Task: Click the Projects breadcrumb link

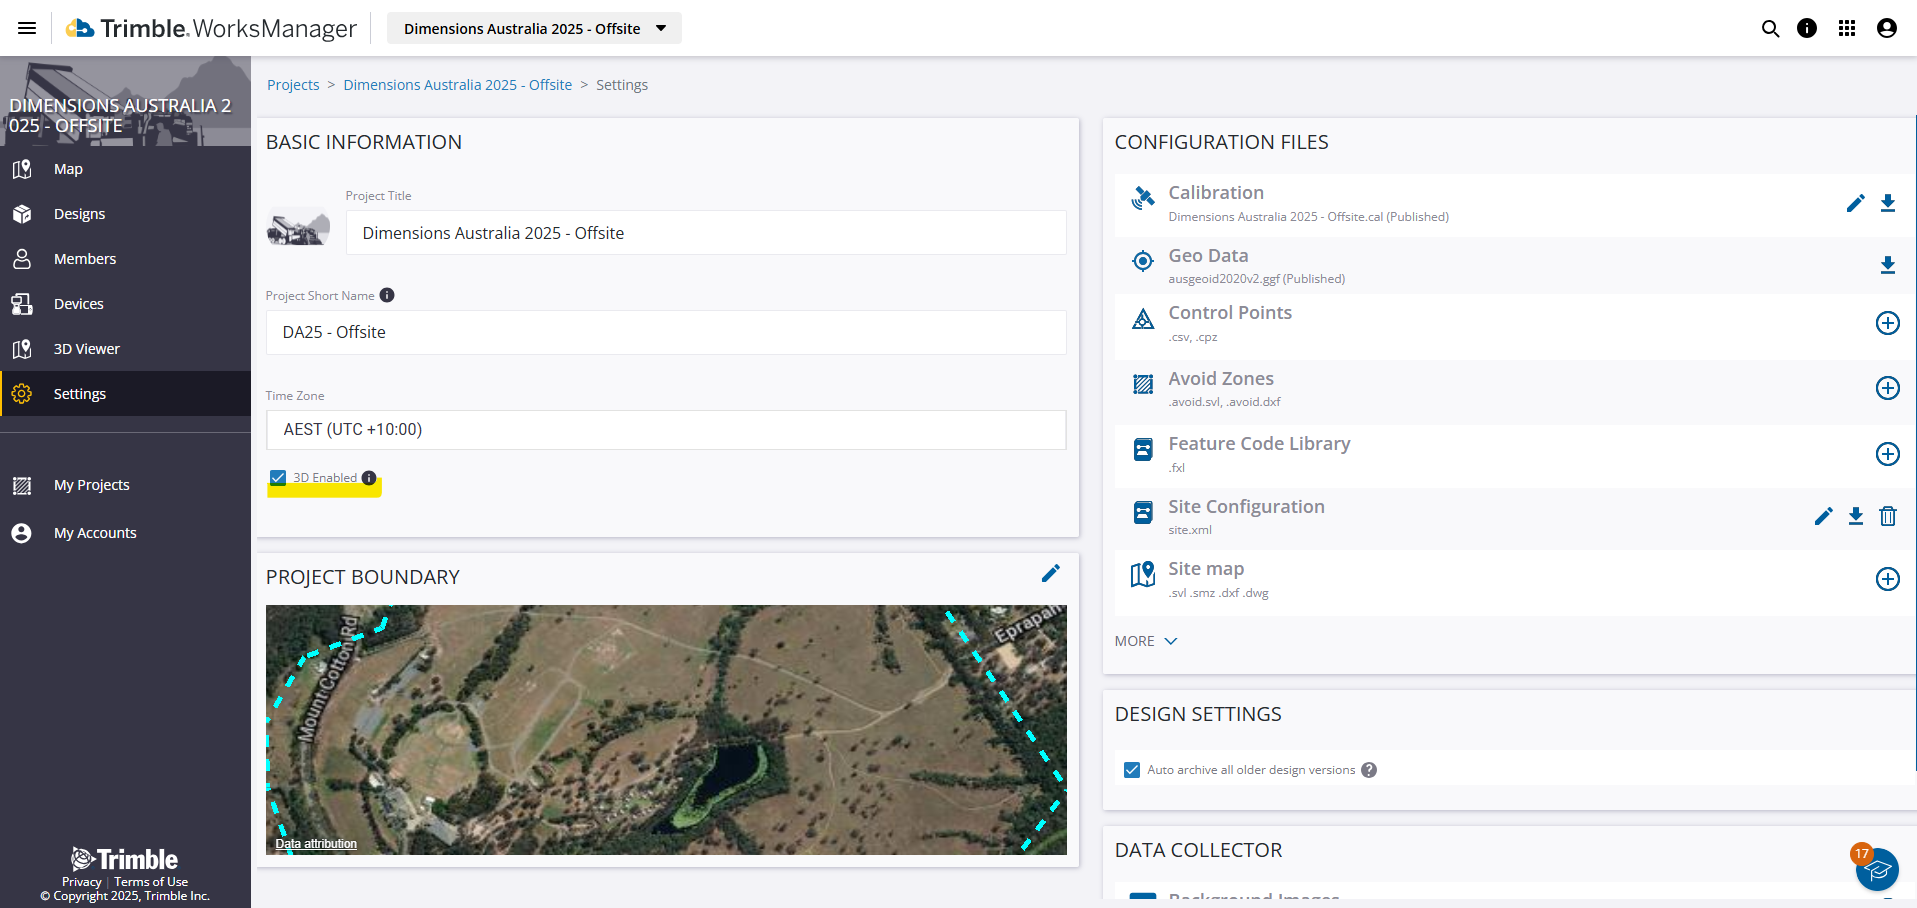Action: (293, 85)
